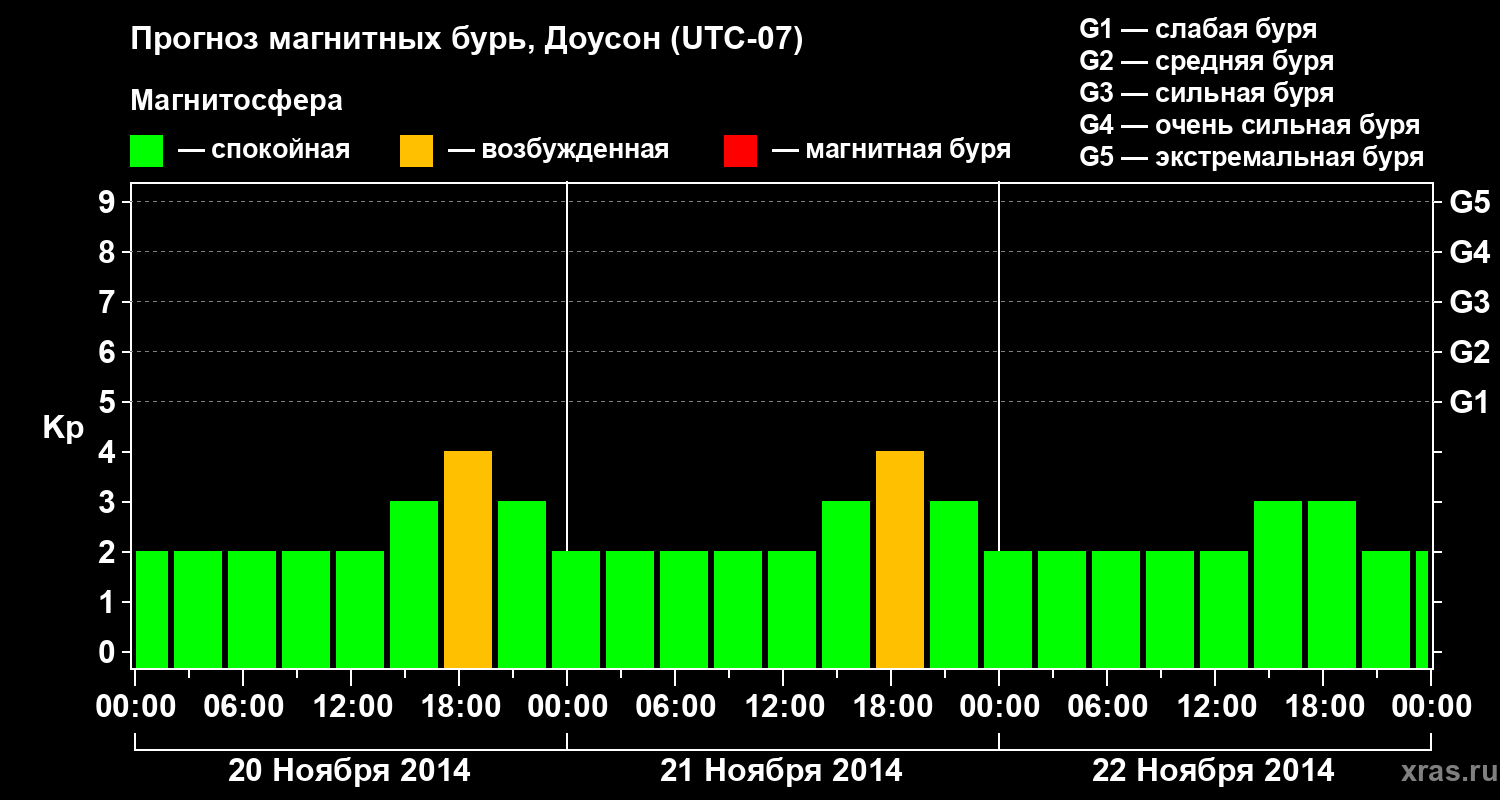Click the 22 Ноября 2014 date label

click(1213, 771)
